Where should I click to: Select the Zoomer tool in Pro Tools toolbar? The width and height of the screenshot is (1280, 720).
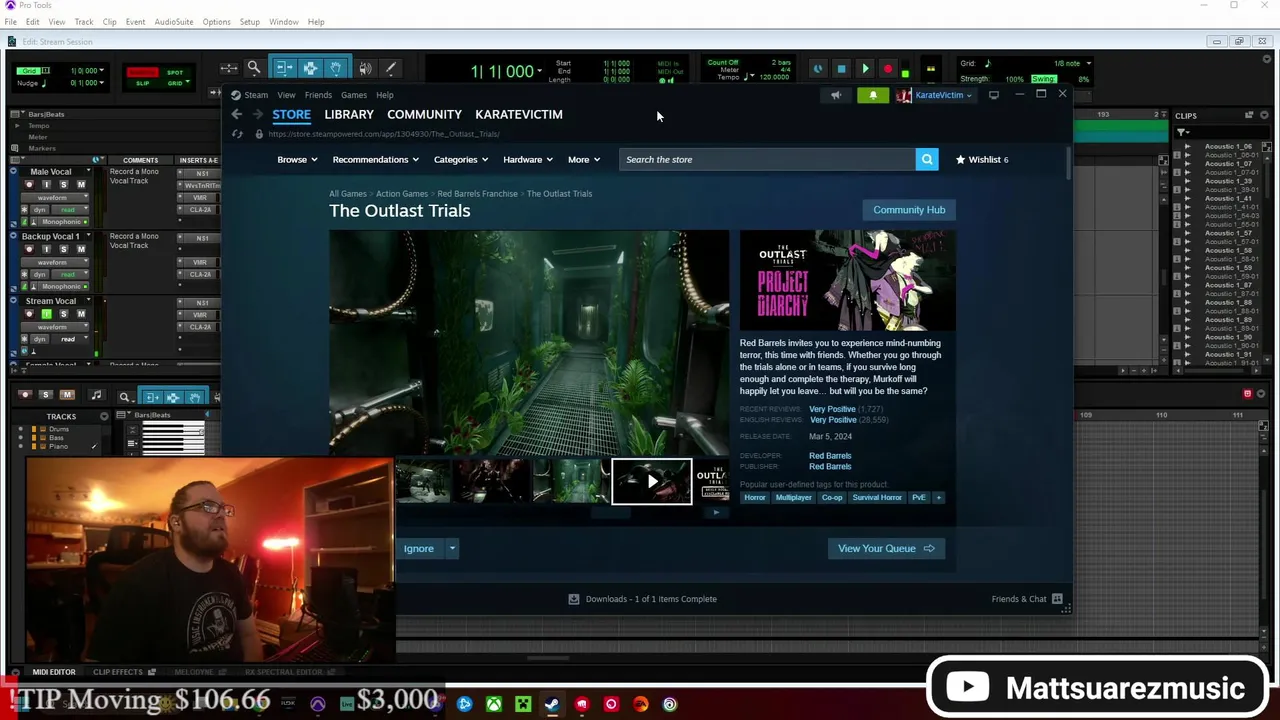click(x=254, y=68)
